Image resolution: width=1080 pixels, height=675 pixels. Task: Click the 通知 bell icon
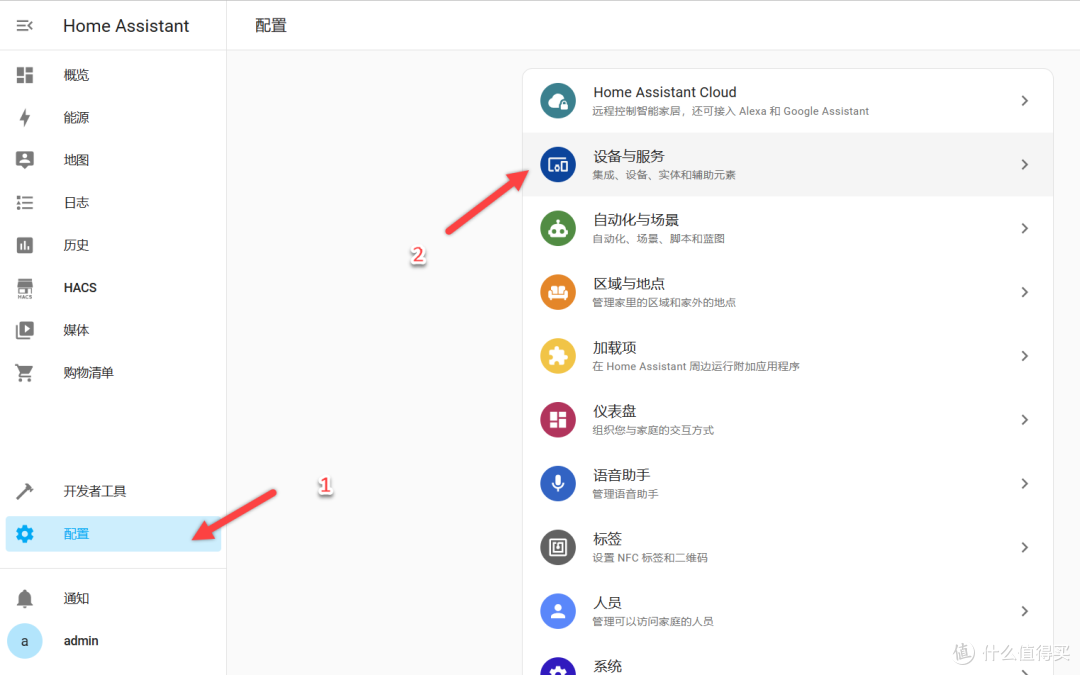click(x=25, y=599)
